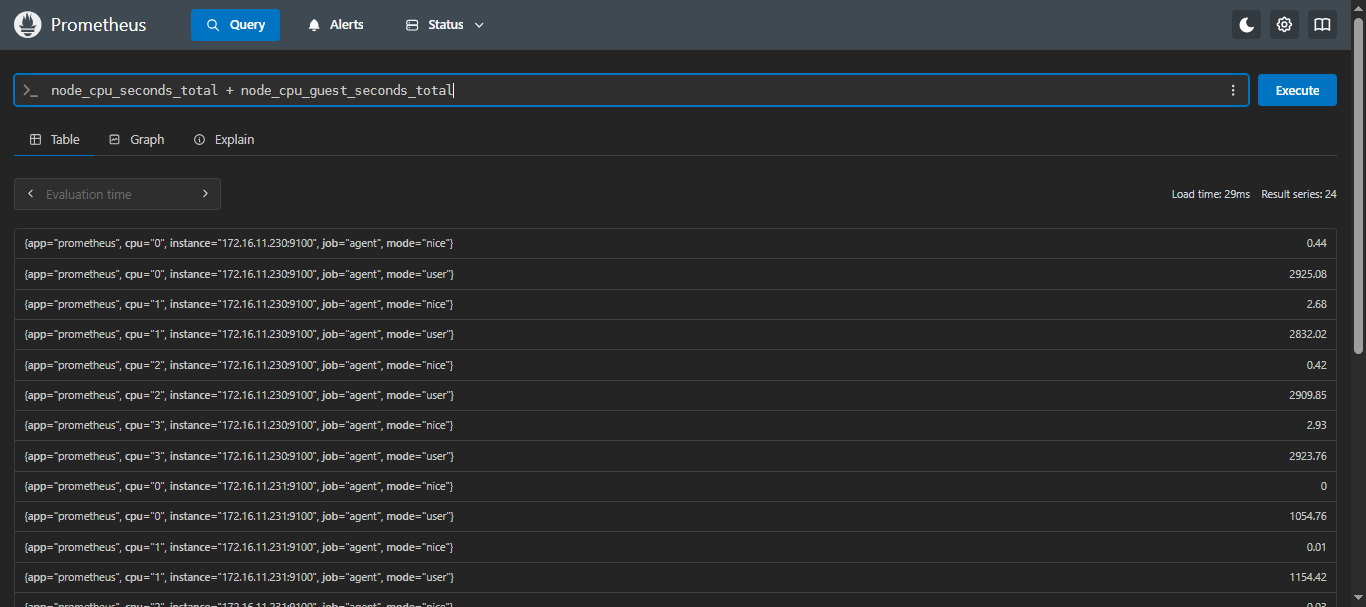
Task: Run the query with Execute
Action: tap(1297, 90)
